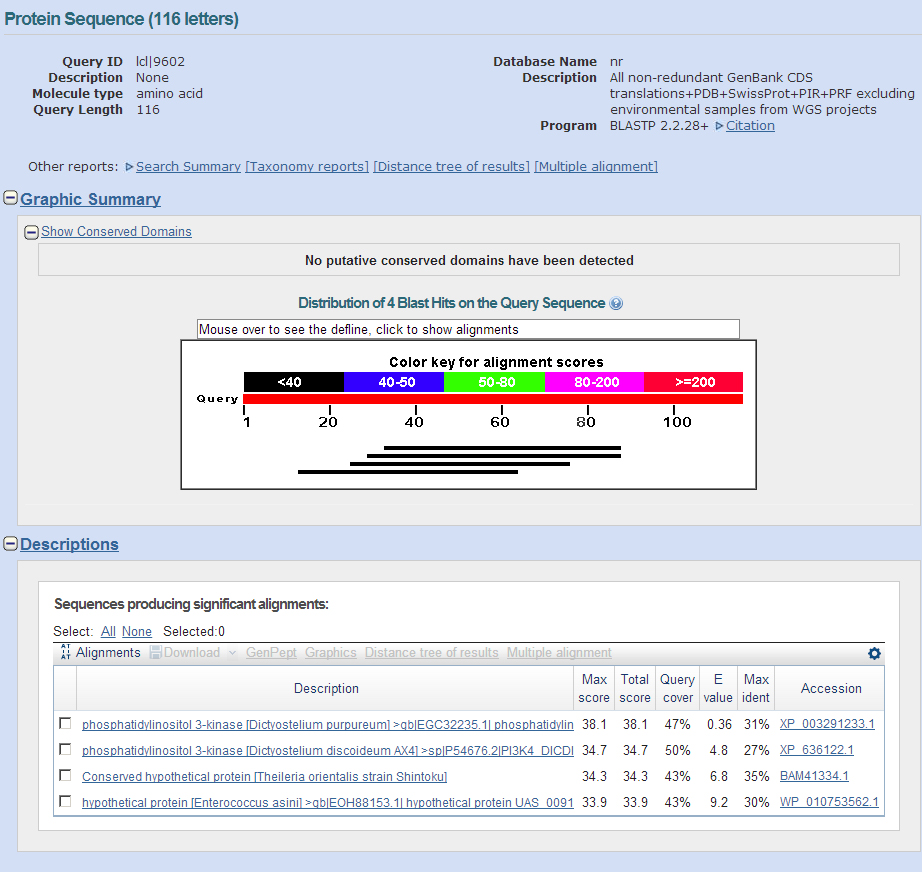The height and width of the screenshot is (872, 922).
Task: Click the Selected:0 counter text
Action: tap(194, 632)
